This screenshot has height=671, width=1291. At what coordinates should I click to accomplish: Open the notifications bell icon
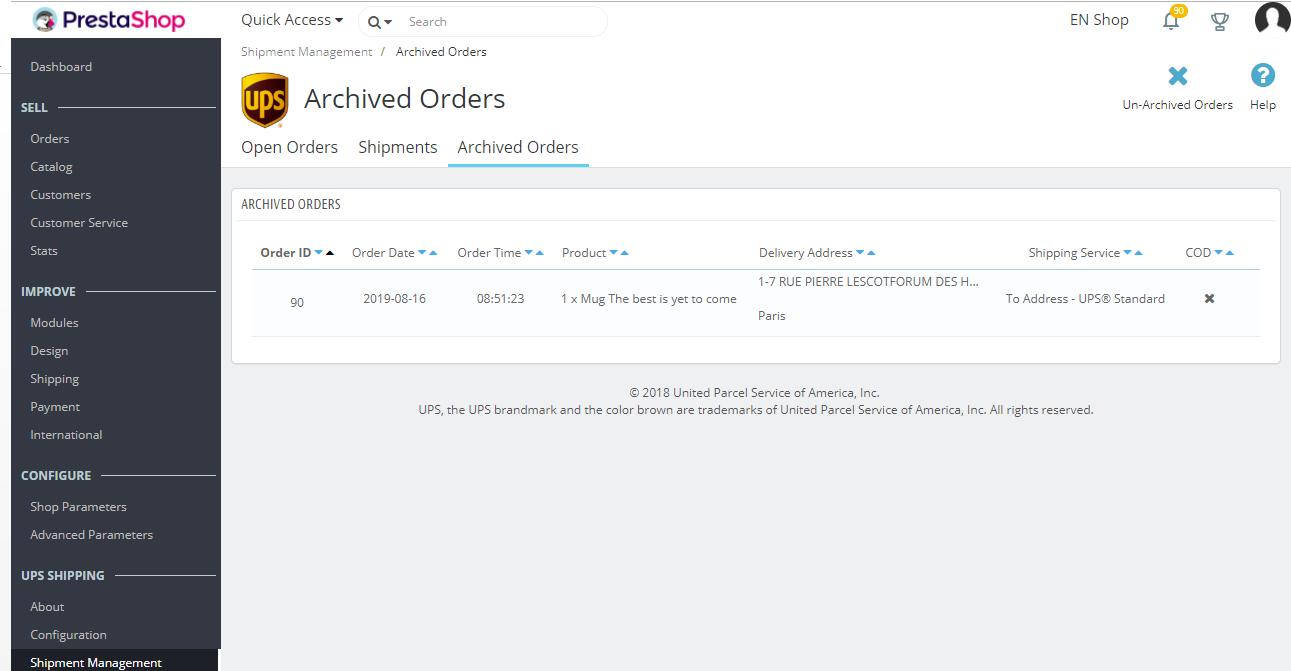tap(1171, 20)
